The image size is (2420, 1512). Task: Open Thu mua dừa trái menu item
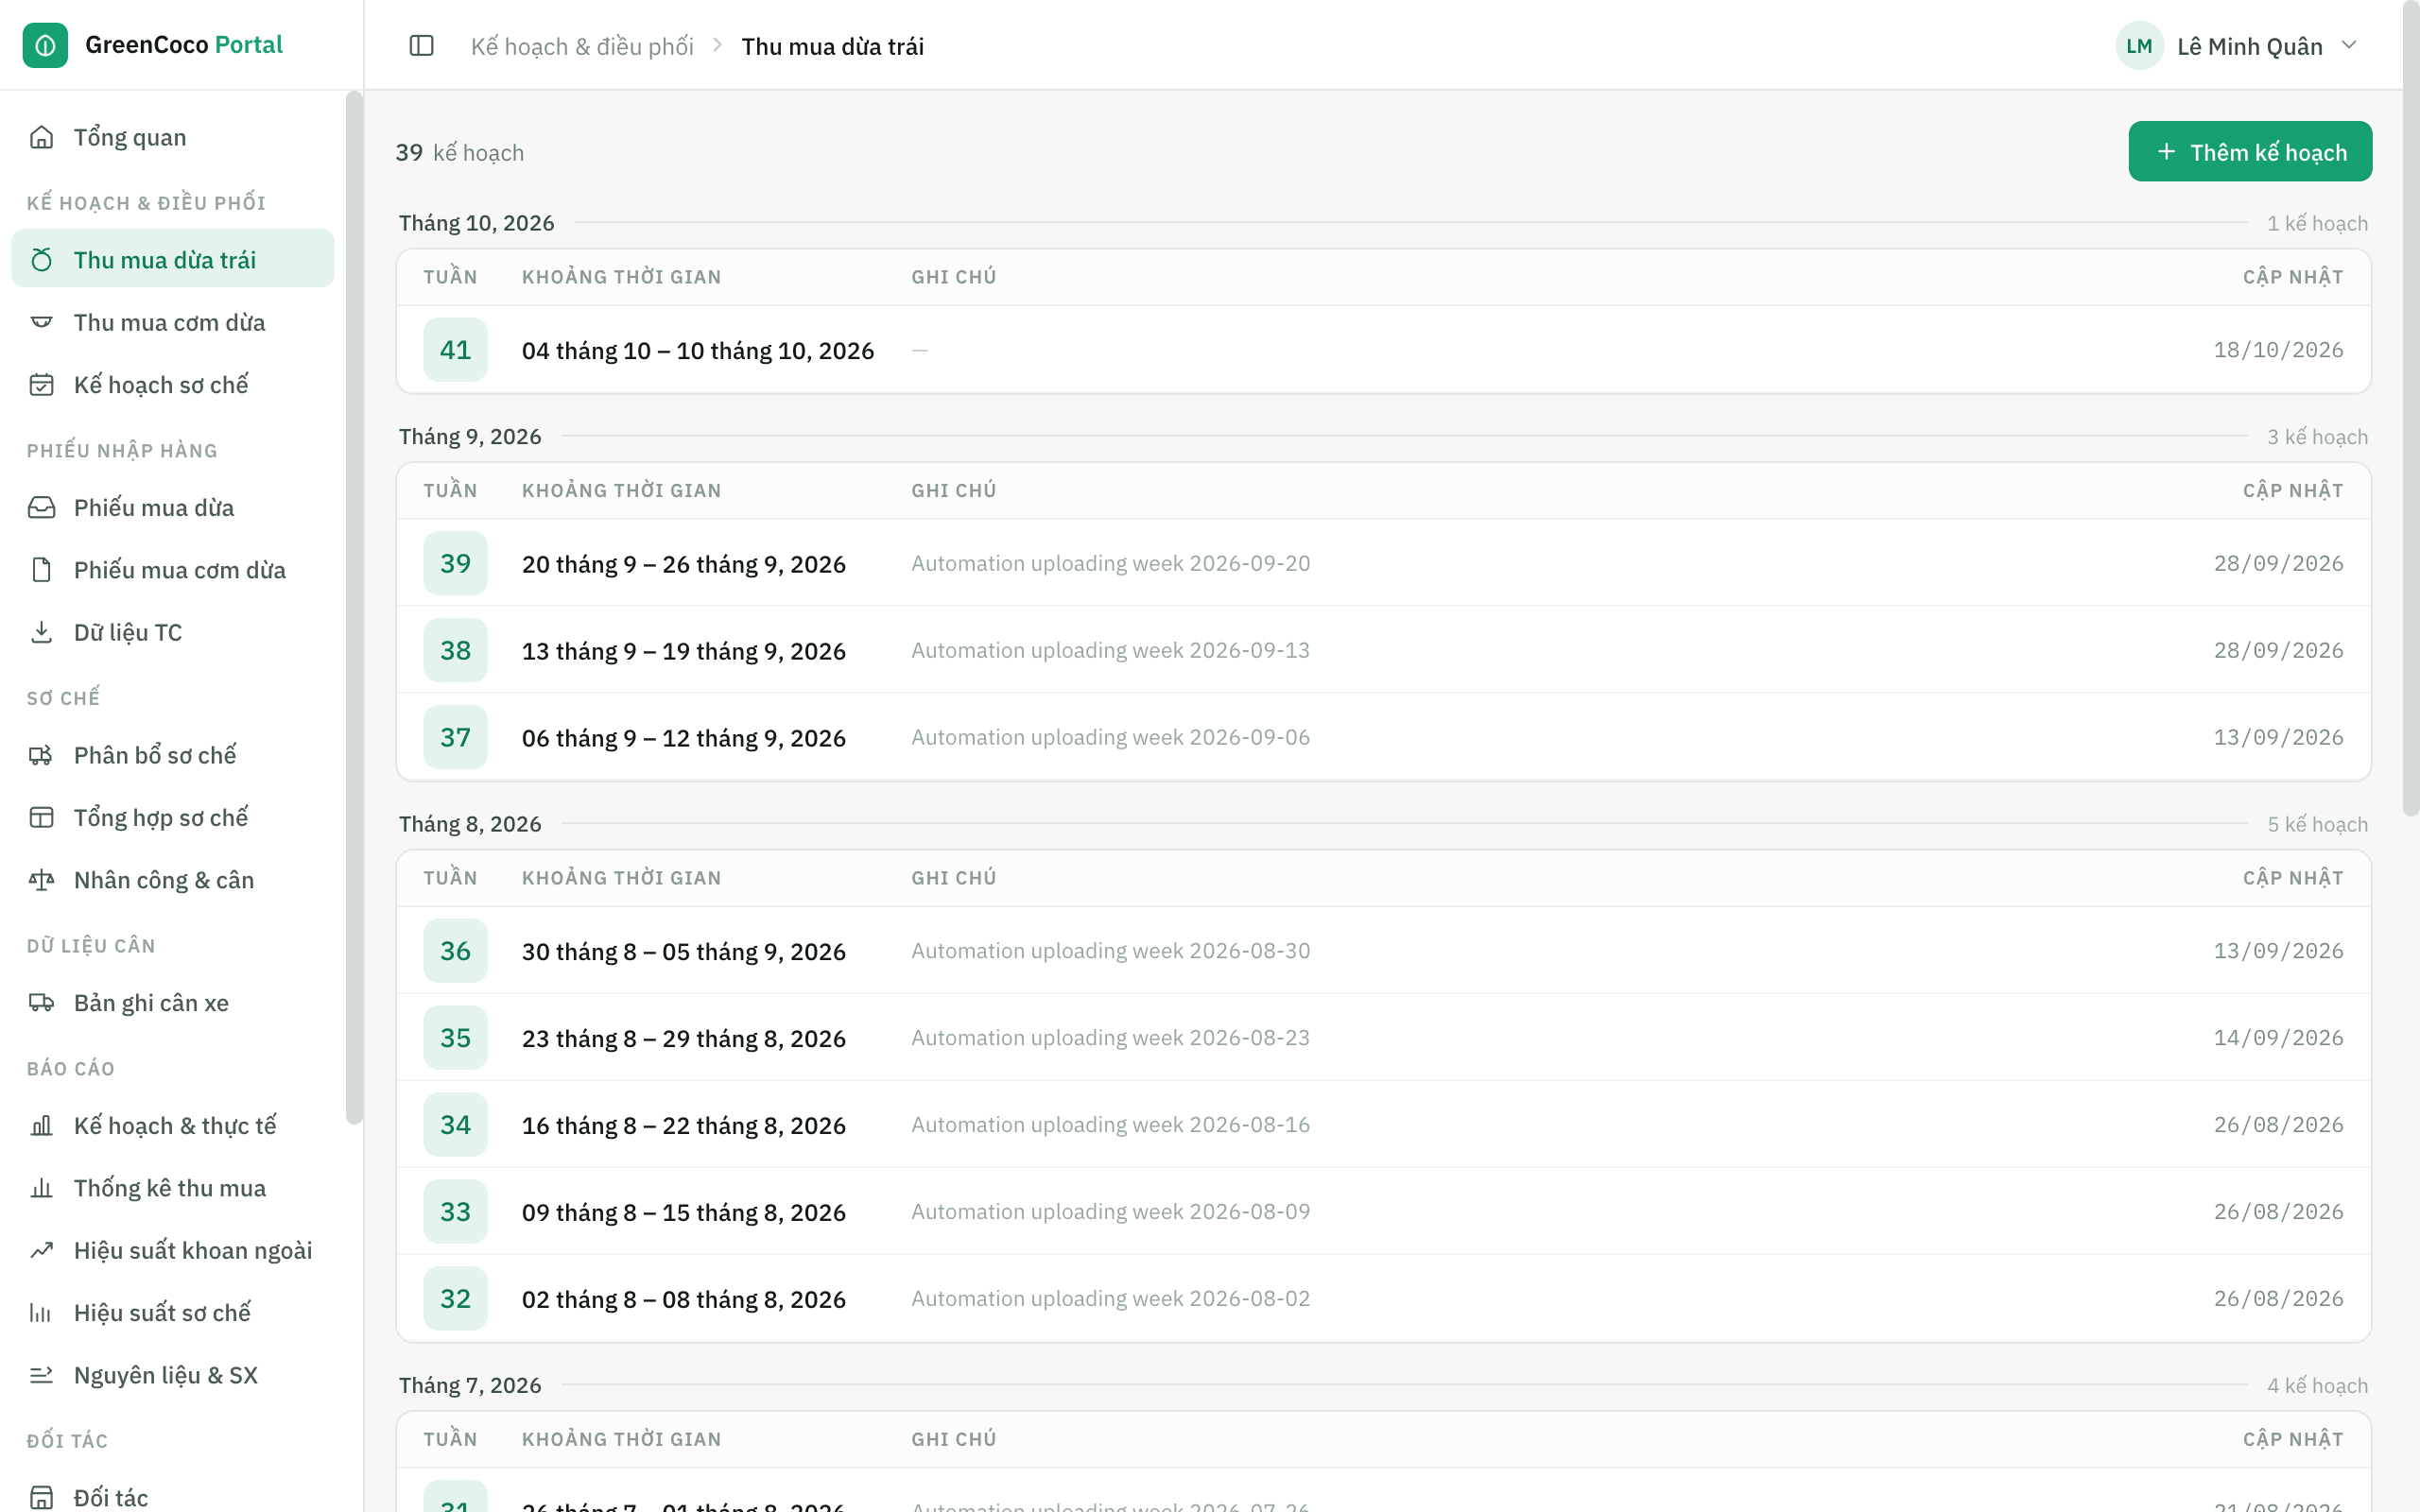click(x=173, y=259)
